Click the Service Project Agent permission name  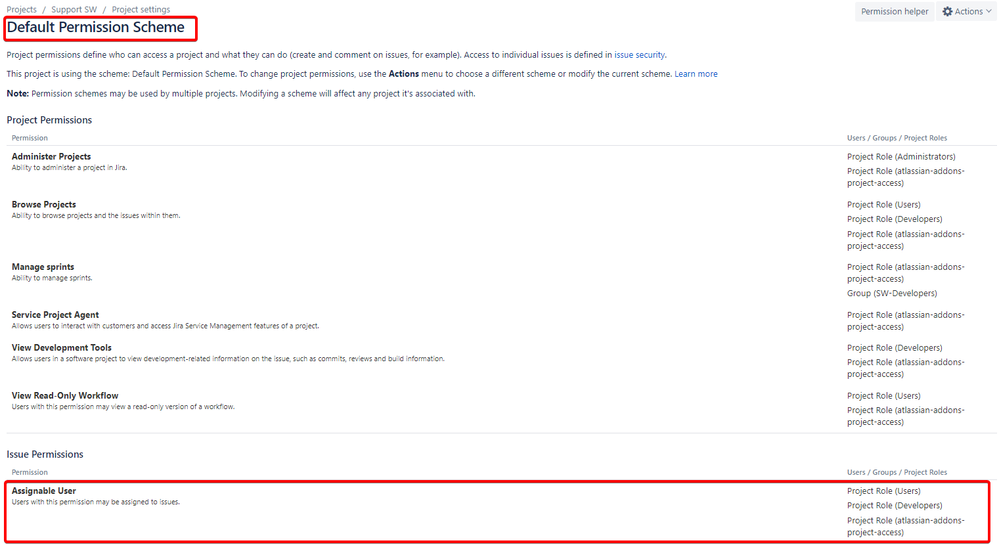[55, 314]
